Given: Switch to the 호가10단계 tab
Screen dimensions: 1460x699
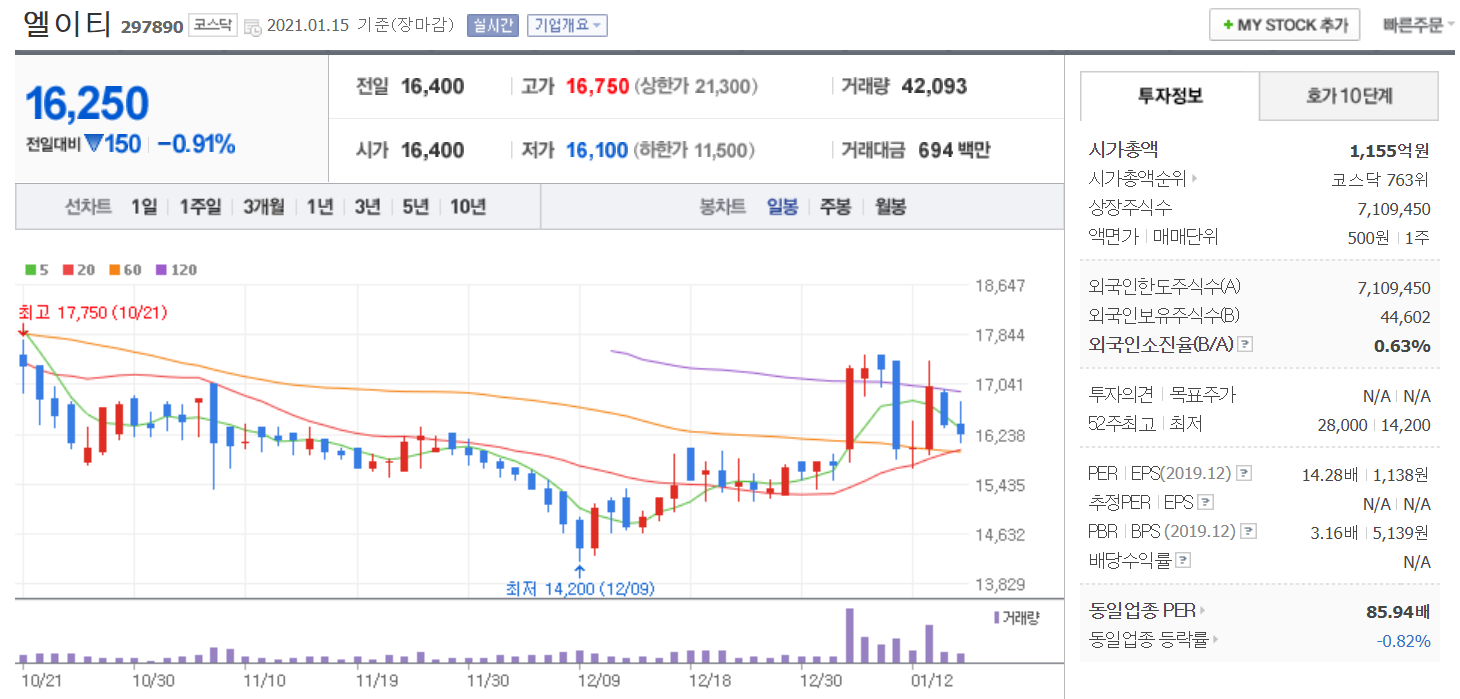Looking at the screenshot, I should pyautogui.click(x=1348, y=96).
